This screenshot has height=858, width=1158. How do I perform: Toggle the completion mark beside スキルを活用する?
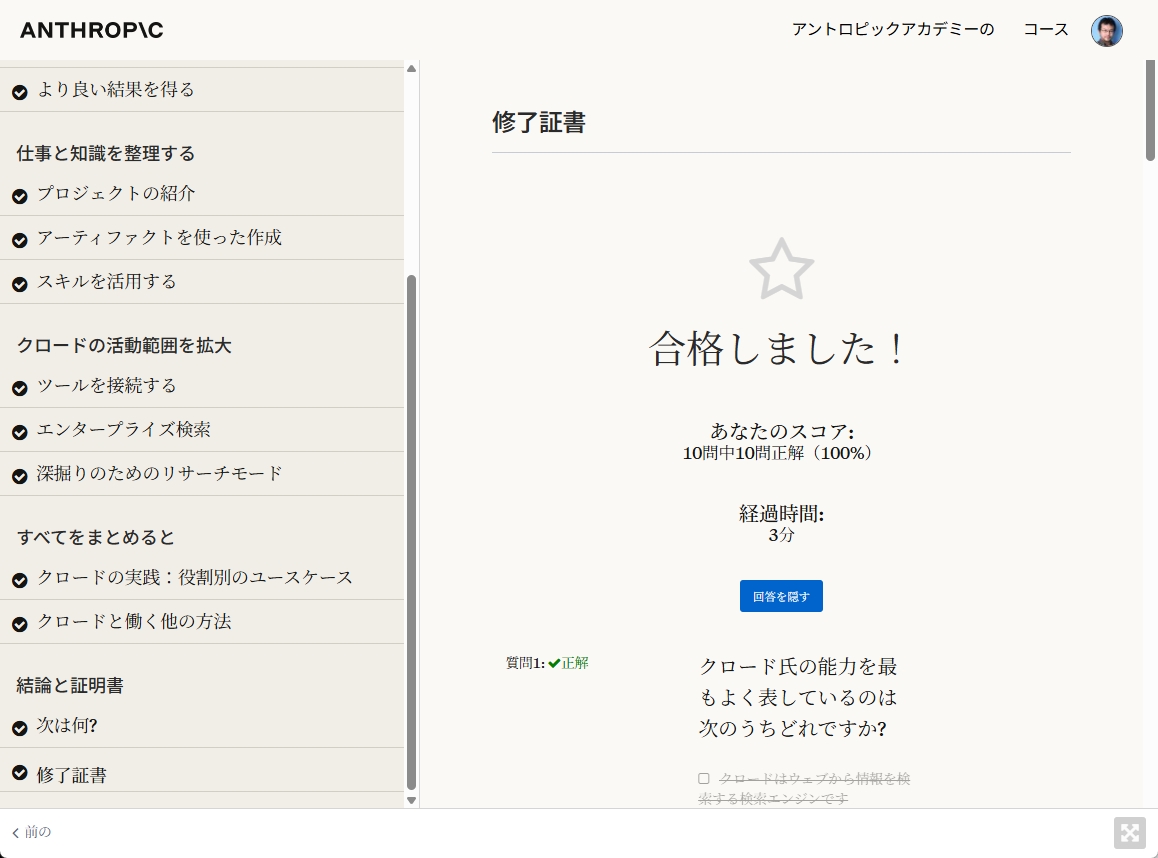pos(20,283)
